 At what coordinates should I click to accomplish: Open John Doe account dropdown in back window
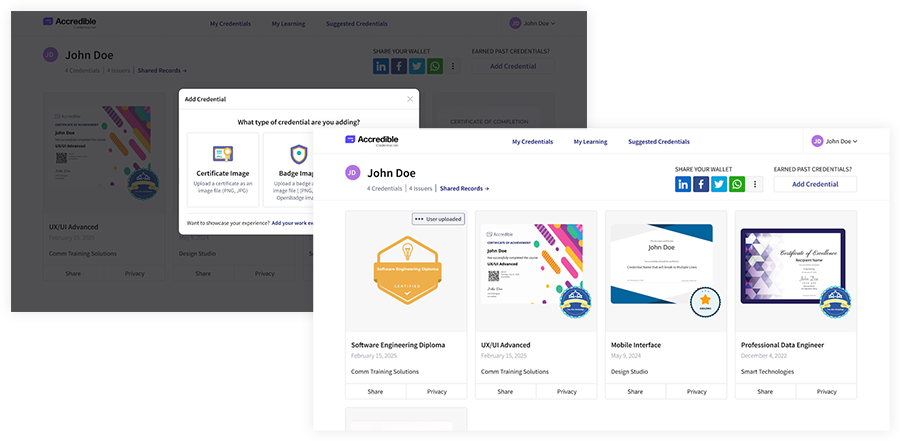[x=532, y=23]
